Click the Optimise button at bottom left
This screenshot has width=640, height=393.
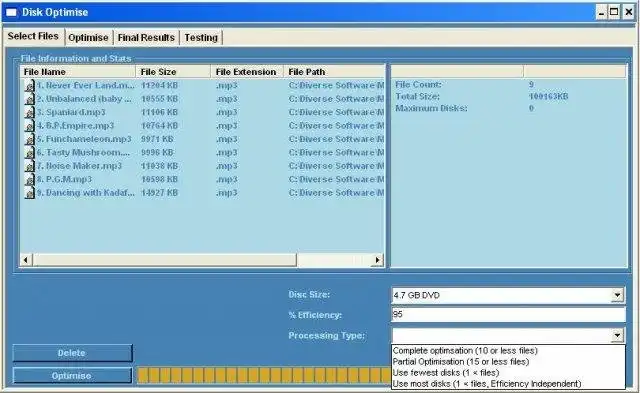click(x=72, y=375)
